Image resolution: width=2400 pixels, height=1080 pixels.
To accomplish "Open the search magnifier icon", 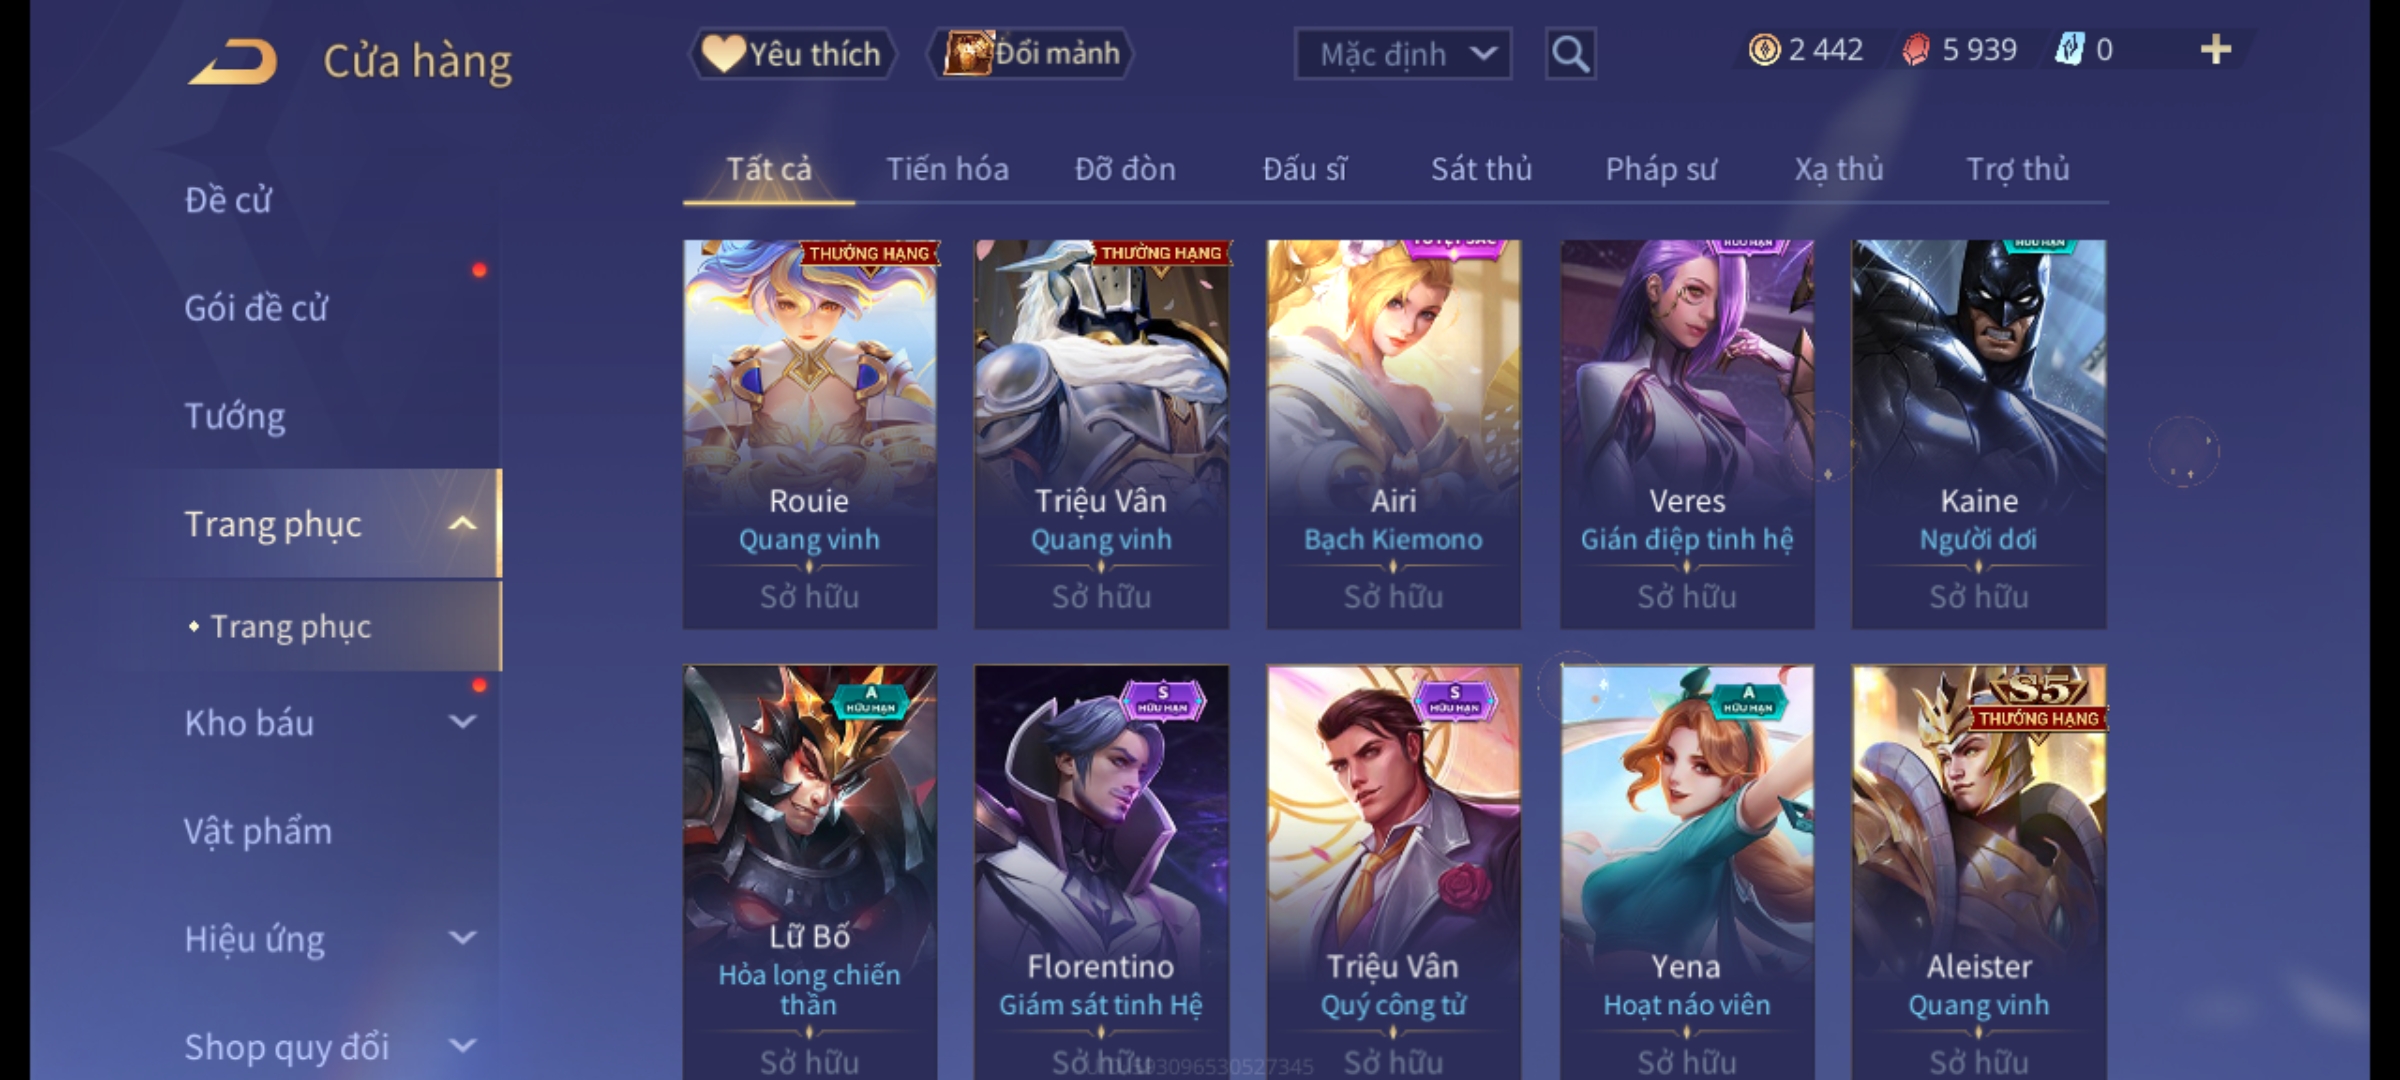I will point(1570,54).
